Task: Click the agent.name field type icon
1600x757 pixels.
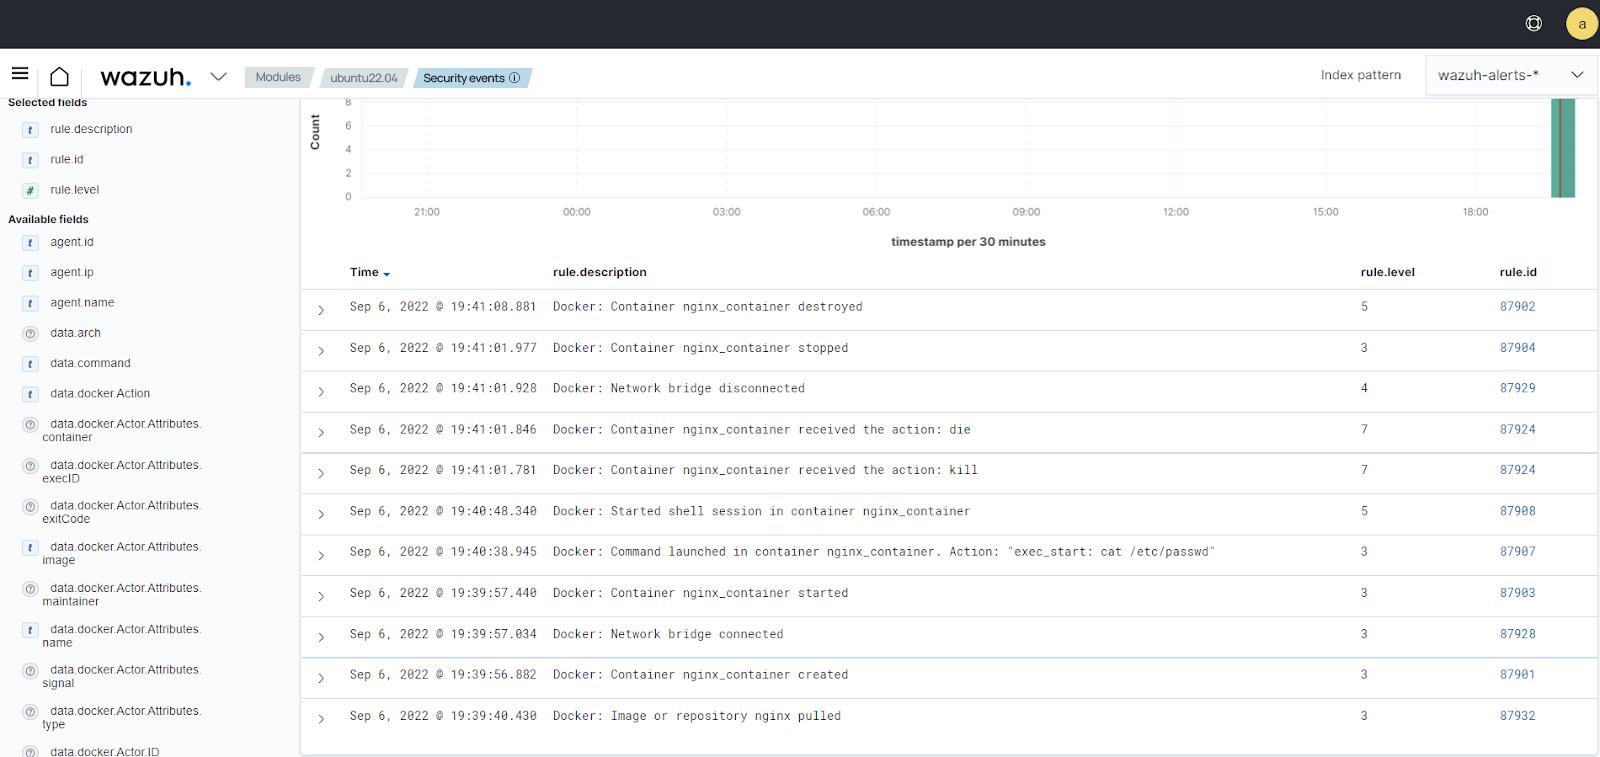Action: click(31, 303)
